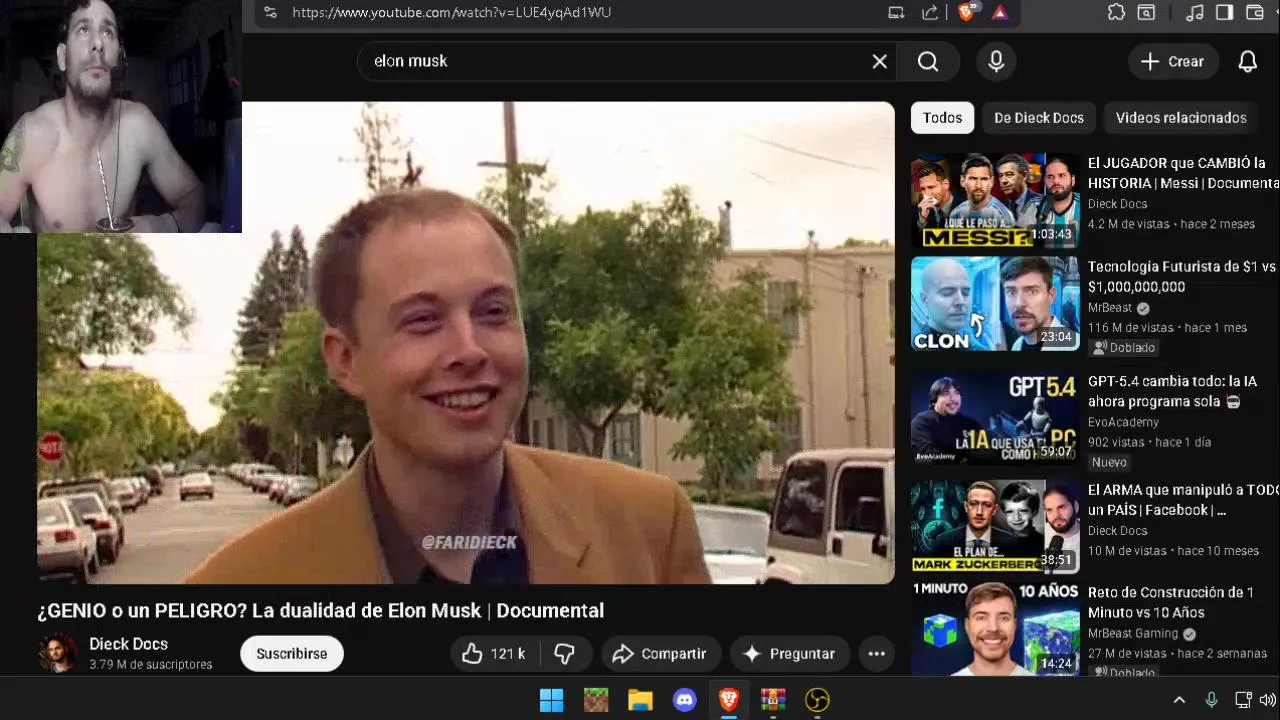Expand hidden system tray icons chevron

pyautogui.click(x=1179, y=700)
